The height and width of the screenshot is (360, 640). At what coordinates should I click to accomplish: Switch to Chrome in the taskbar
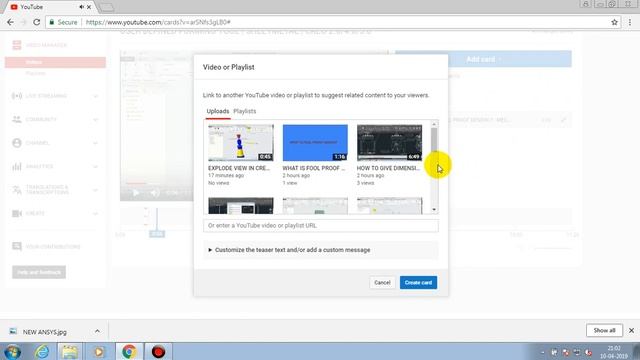point(129,351)
